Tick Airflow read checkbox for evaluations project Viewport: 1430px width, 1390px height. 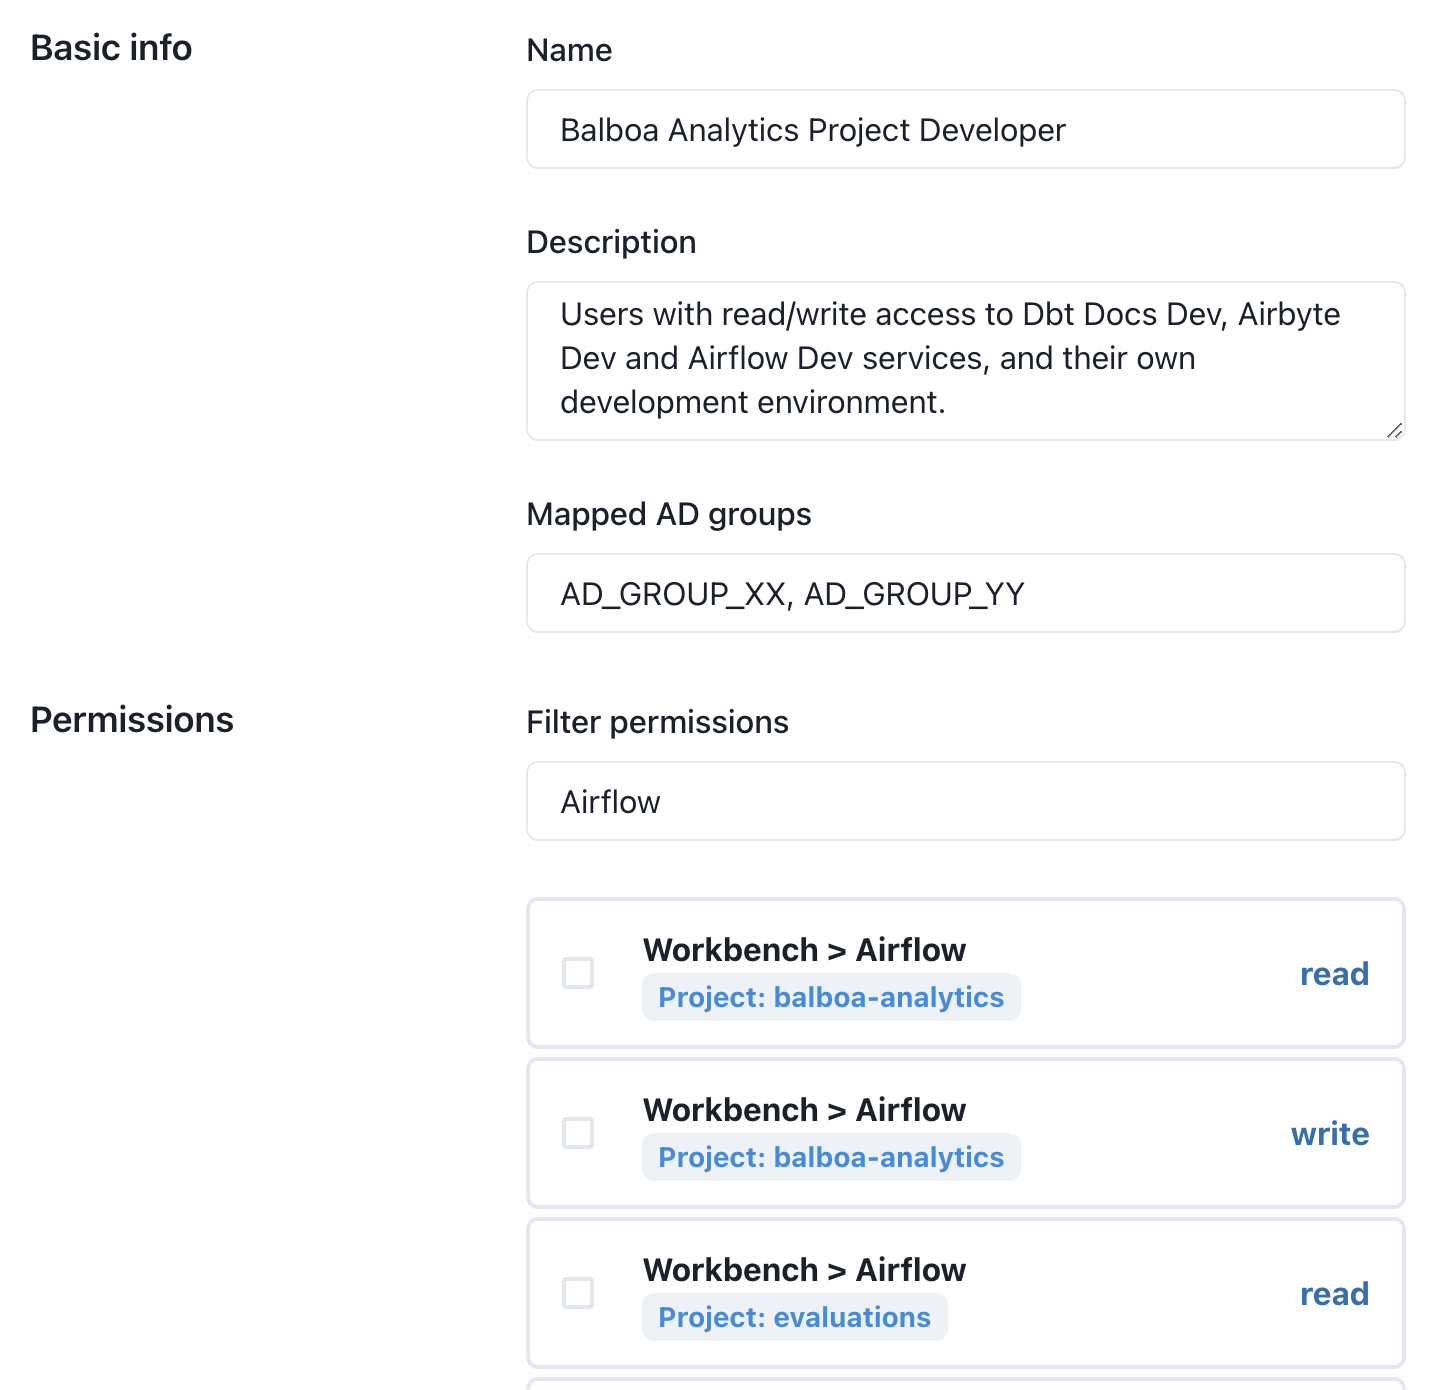click(578, 1293)
